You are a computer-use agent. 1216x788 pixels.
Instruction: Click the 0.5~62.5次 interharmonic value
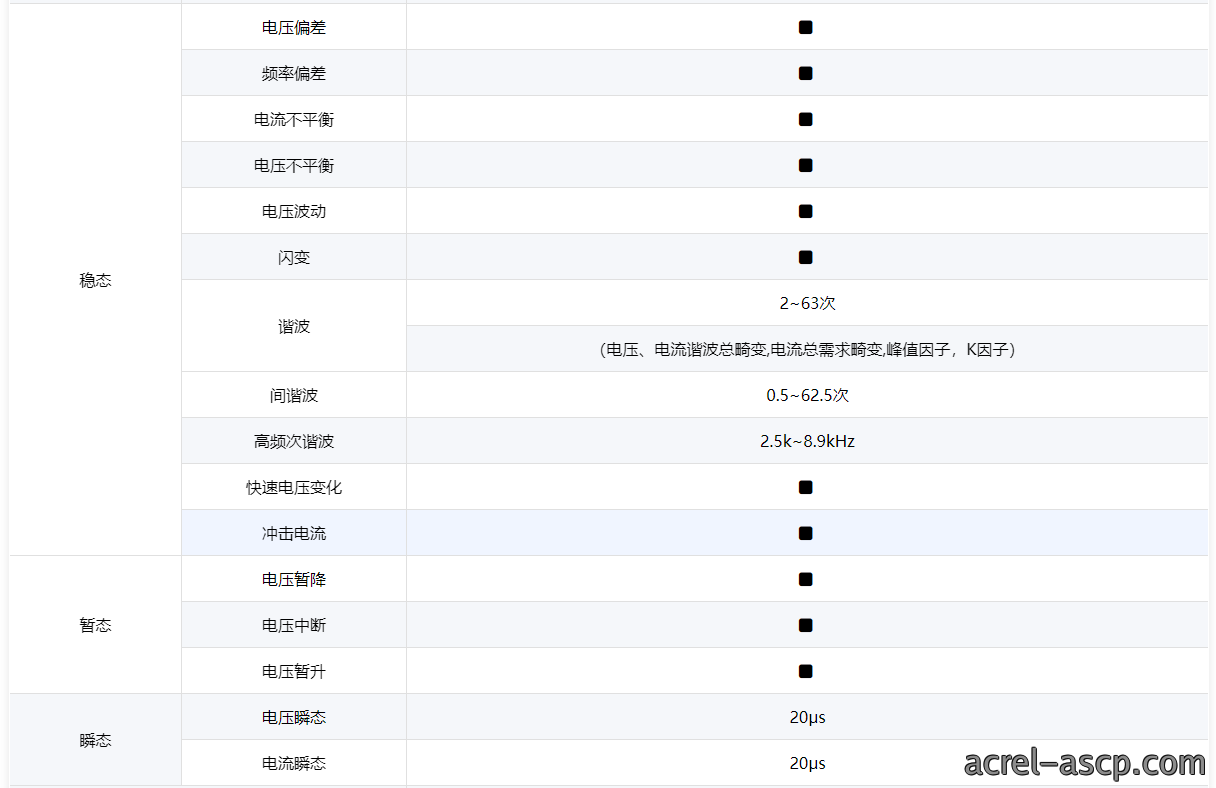point(807,395)
